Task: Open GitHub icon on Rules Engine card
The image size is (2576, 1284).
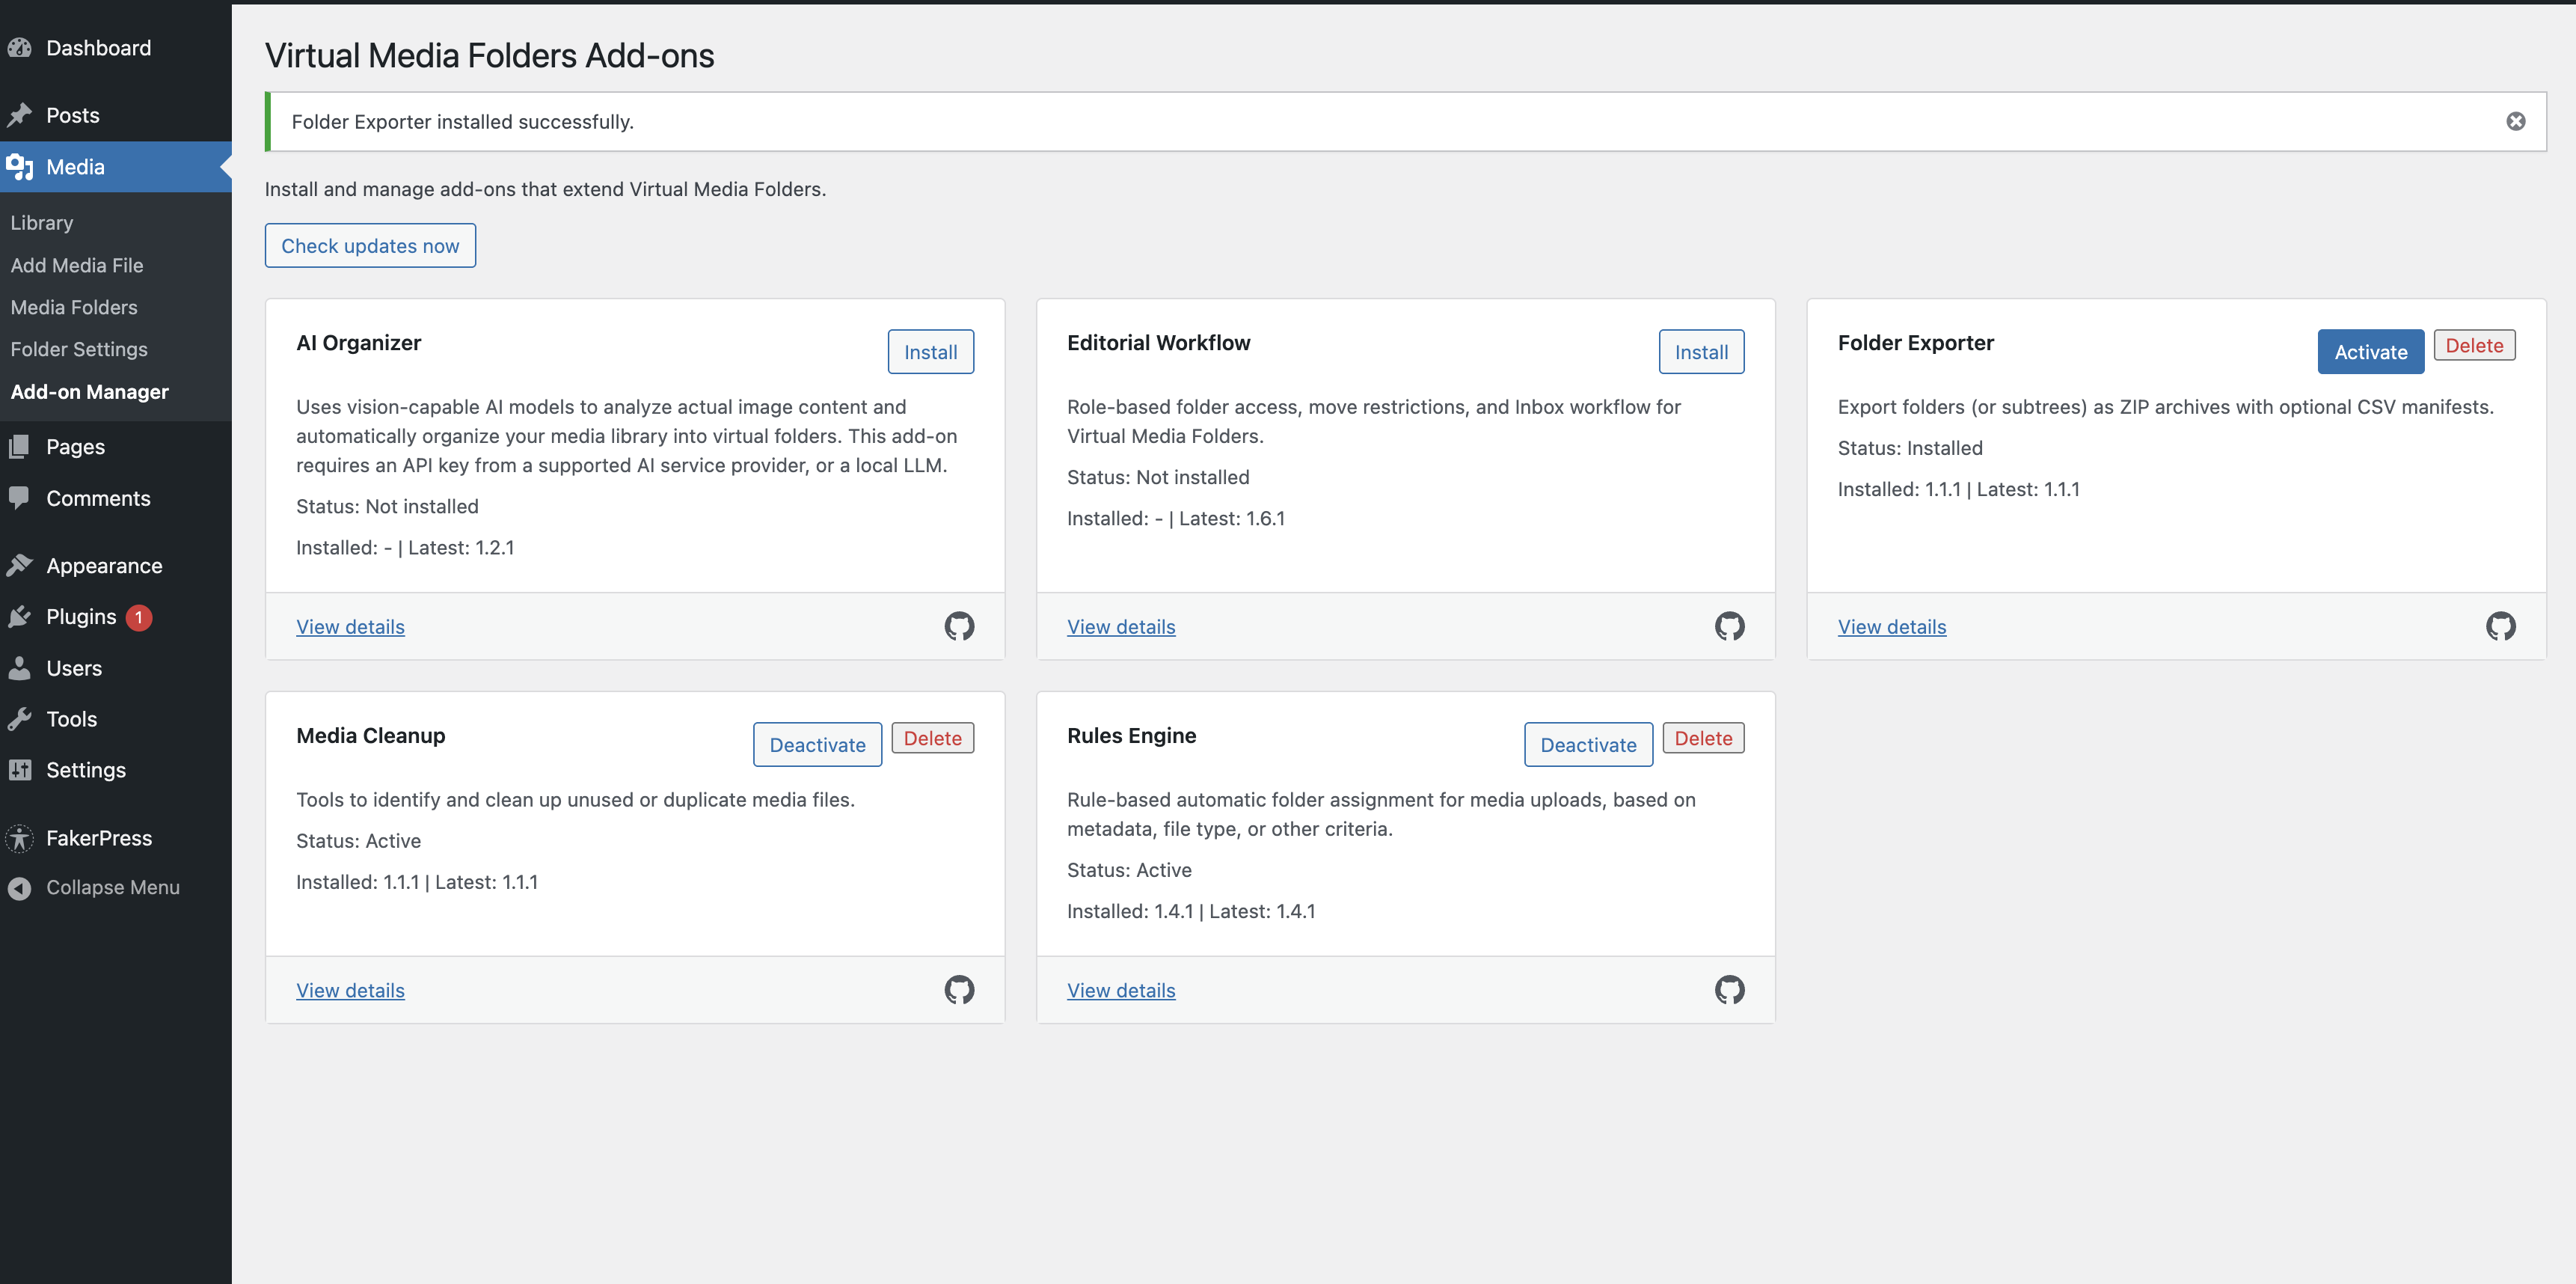Action: tap(1729, 989)
